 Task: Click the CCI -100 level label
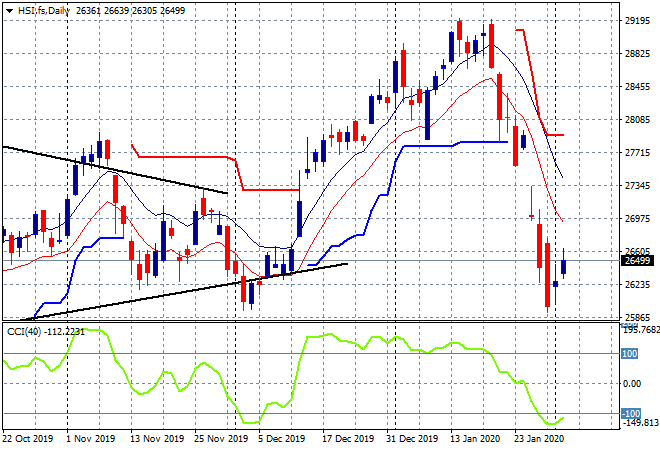(631, 413)
